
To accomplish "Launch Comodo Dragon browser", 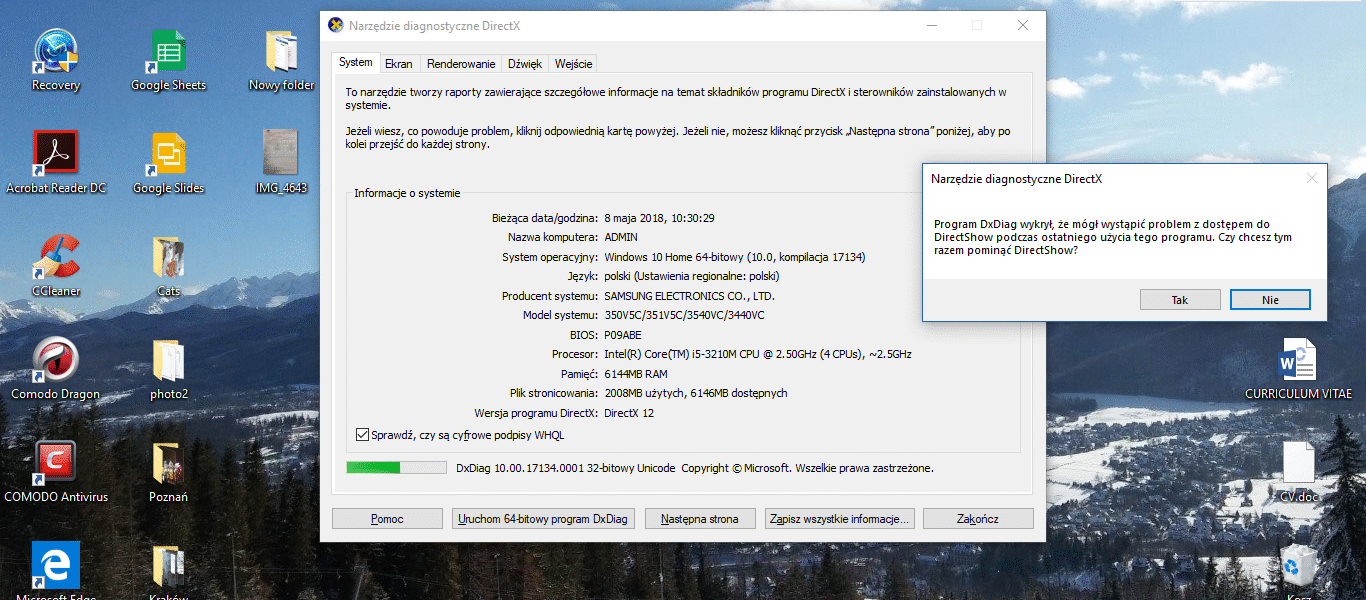I will (x=55, y=360).
